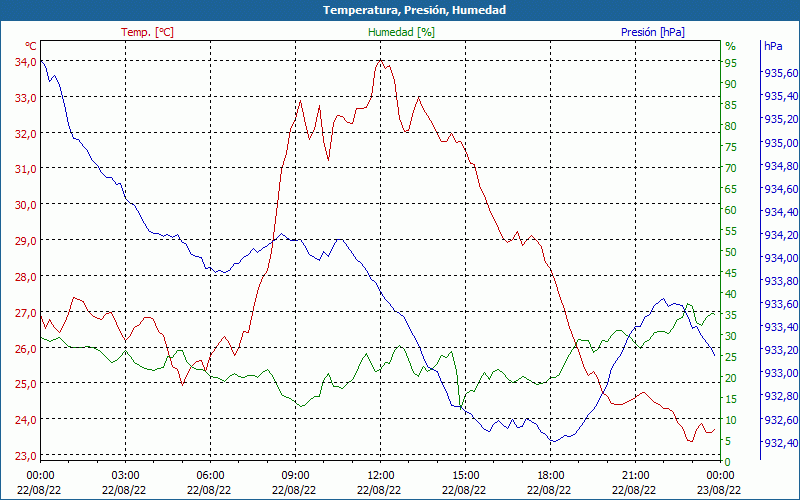Click pressure axis value "935,60"
This screenshot has width=800, height=500.
click(781, 73)
